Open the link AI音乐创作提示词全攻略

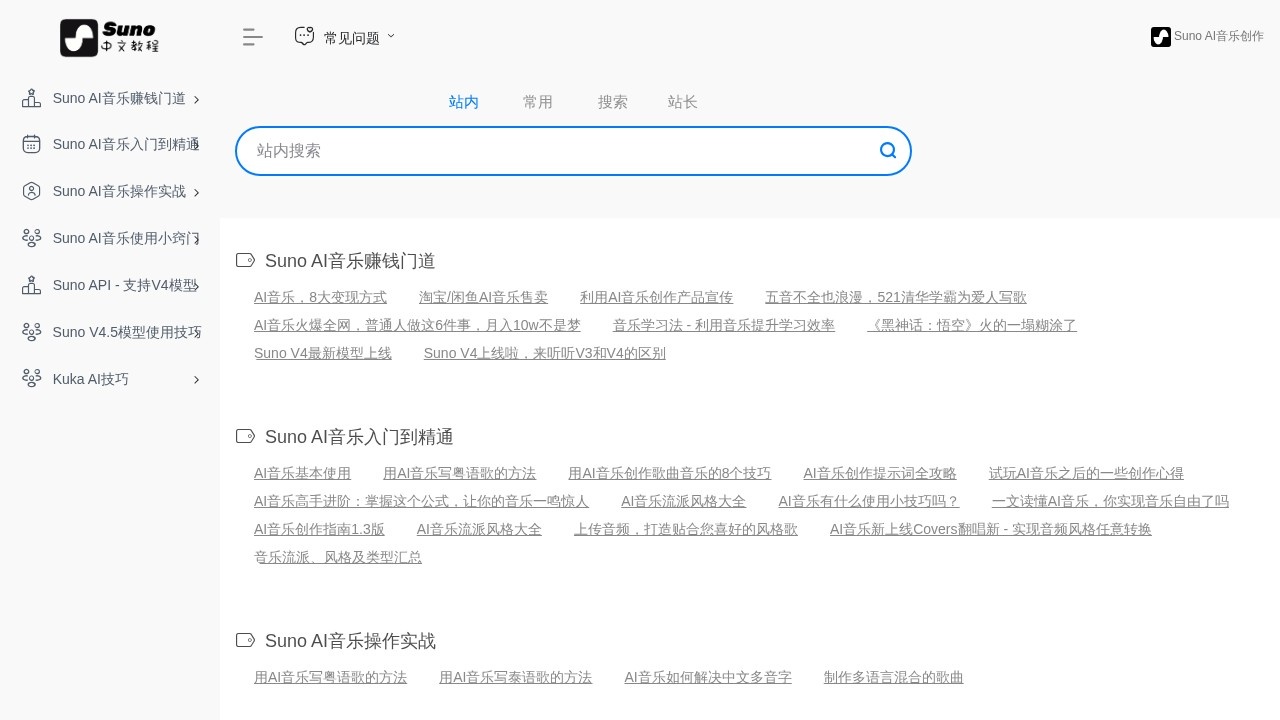(880, 473)
